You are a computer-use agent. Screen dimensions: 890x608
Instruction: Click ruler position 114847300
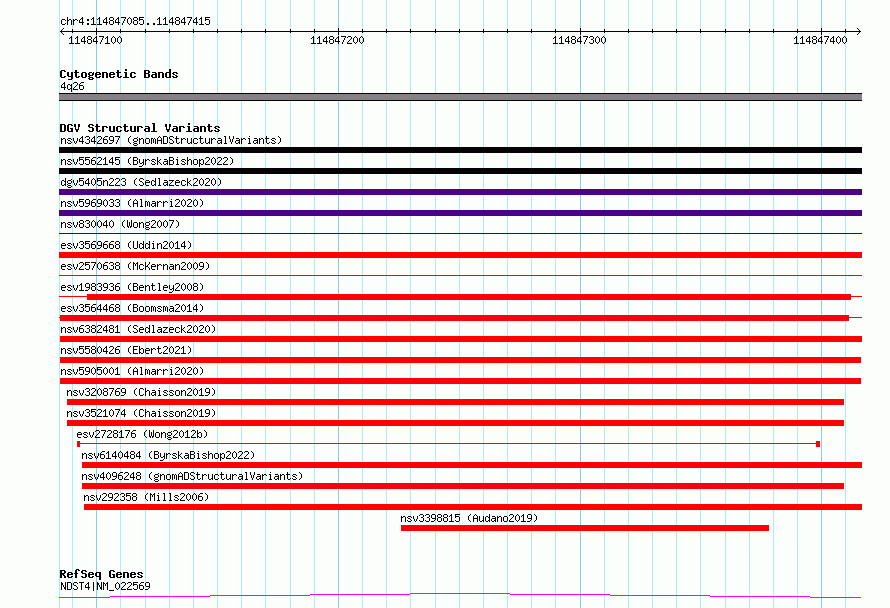[x=579, y=40]
